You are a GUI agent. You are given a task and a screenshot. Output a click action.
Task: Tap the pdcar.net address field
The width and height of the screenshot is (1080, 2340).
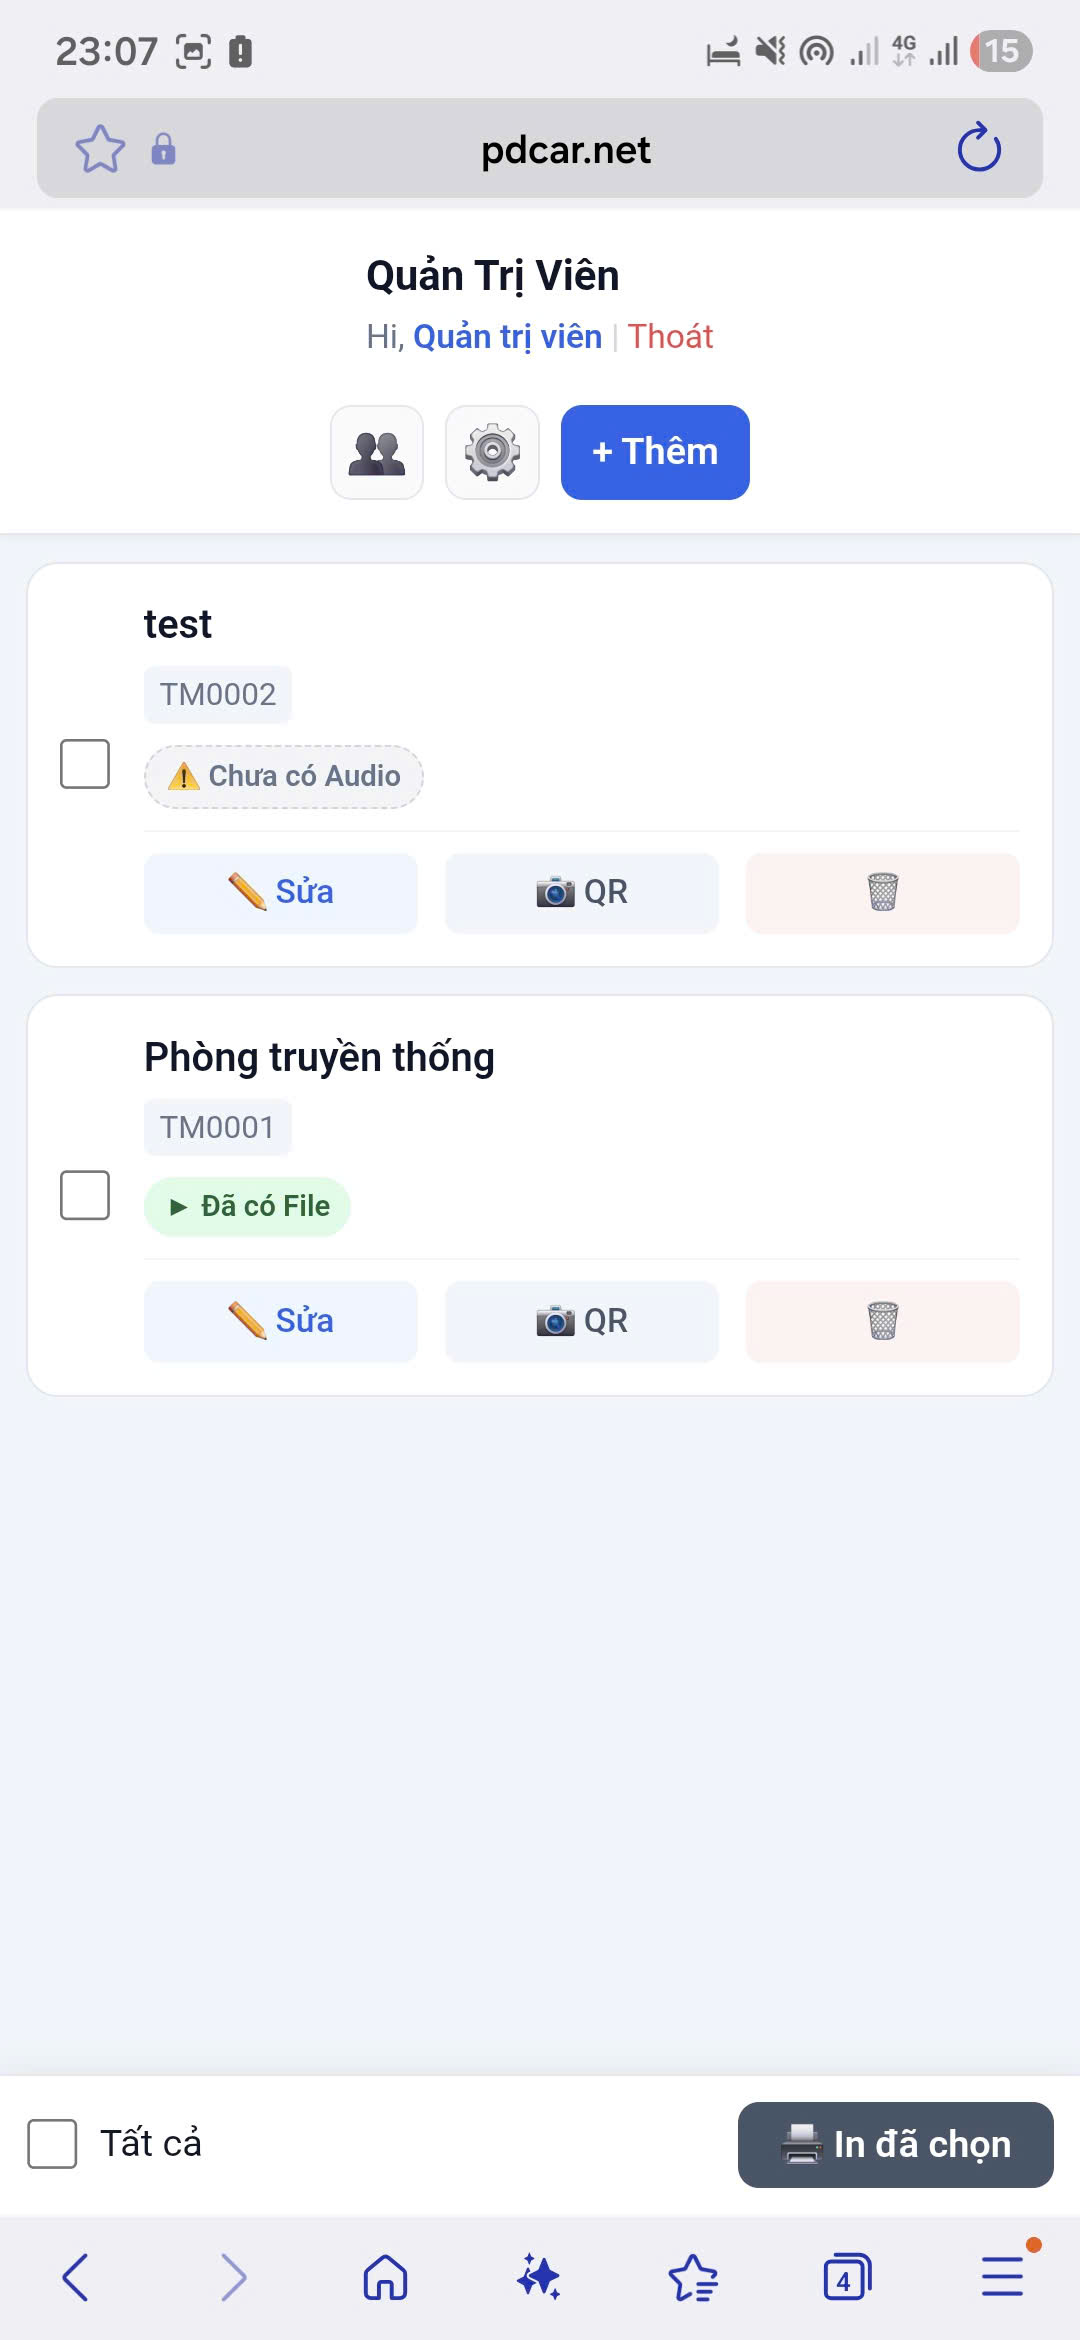pyautogui.click(x=565, y=149)
